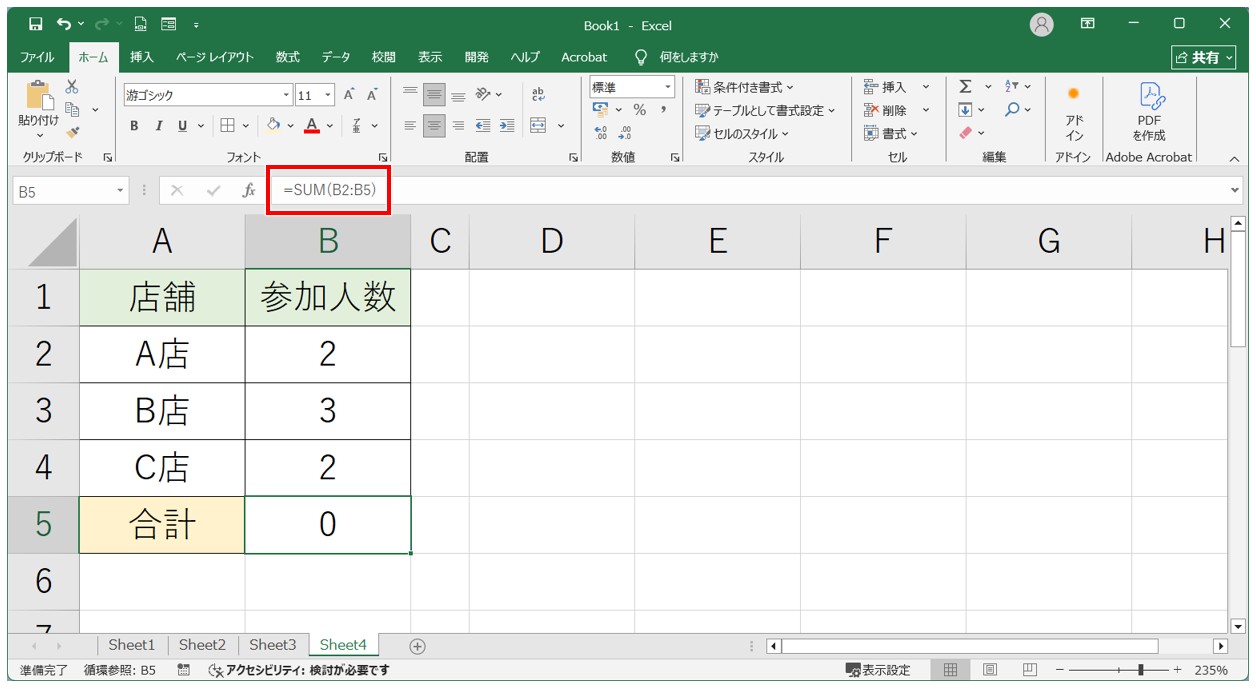The image size is (1256, 689).
Task: Click the Create PDF (PDFを作成) icon
Action: pyautogui.click(x=1148, y=112)
